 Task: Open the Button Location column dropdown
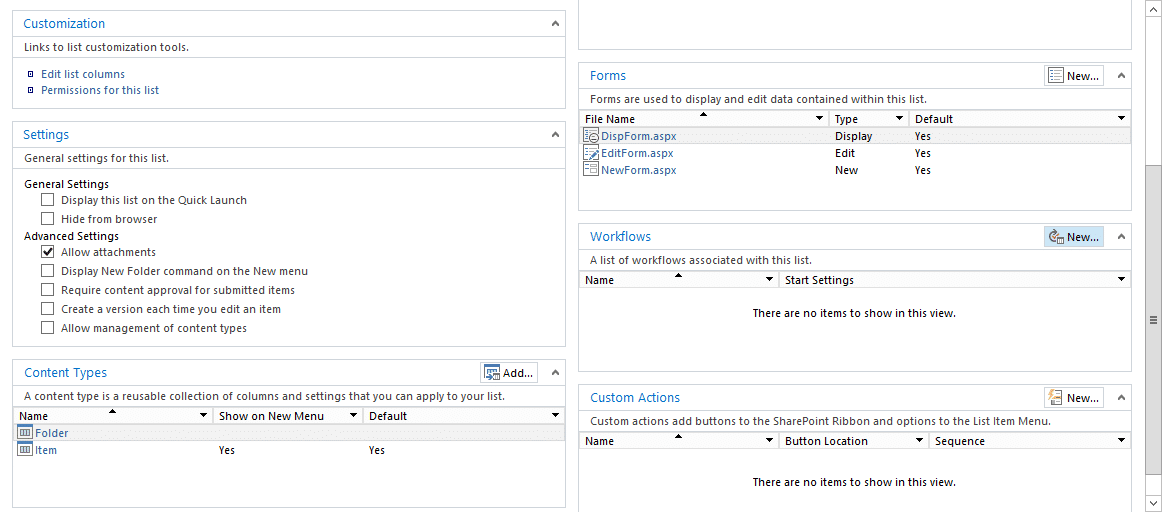pyautogui.click(x=919, y=441)
